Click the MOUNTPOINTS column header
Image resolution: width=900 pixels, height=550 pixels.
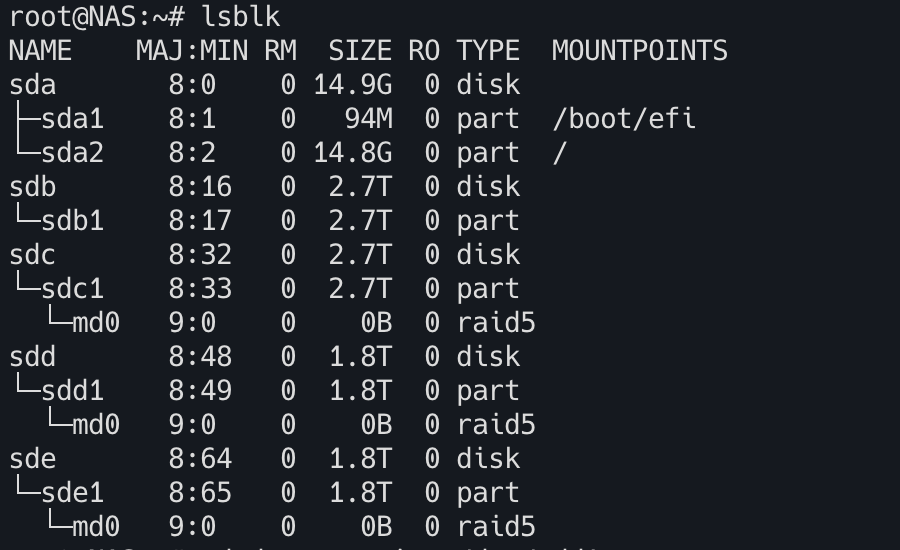pos(639,51)
